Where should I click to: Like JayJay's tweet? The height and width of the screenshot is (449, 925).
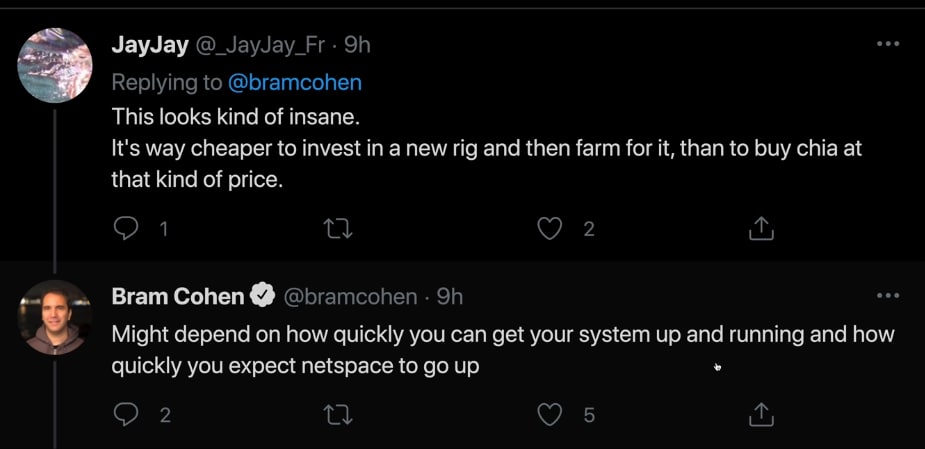[549, 229]
